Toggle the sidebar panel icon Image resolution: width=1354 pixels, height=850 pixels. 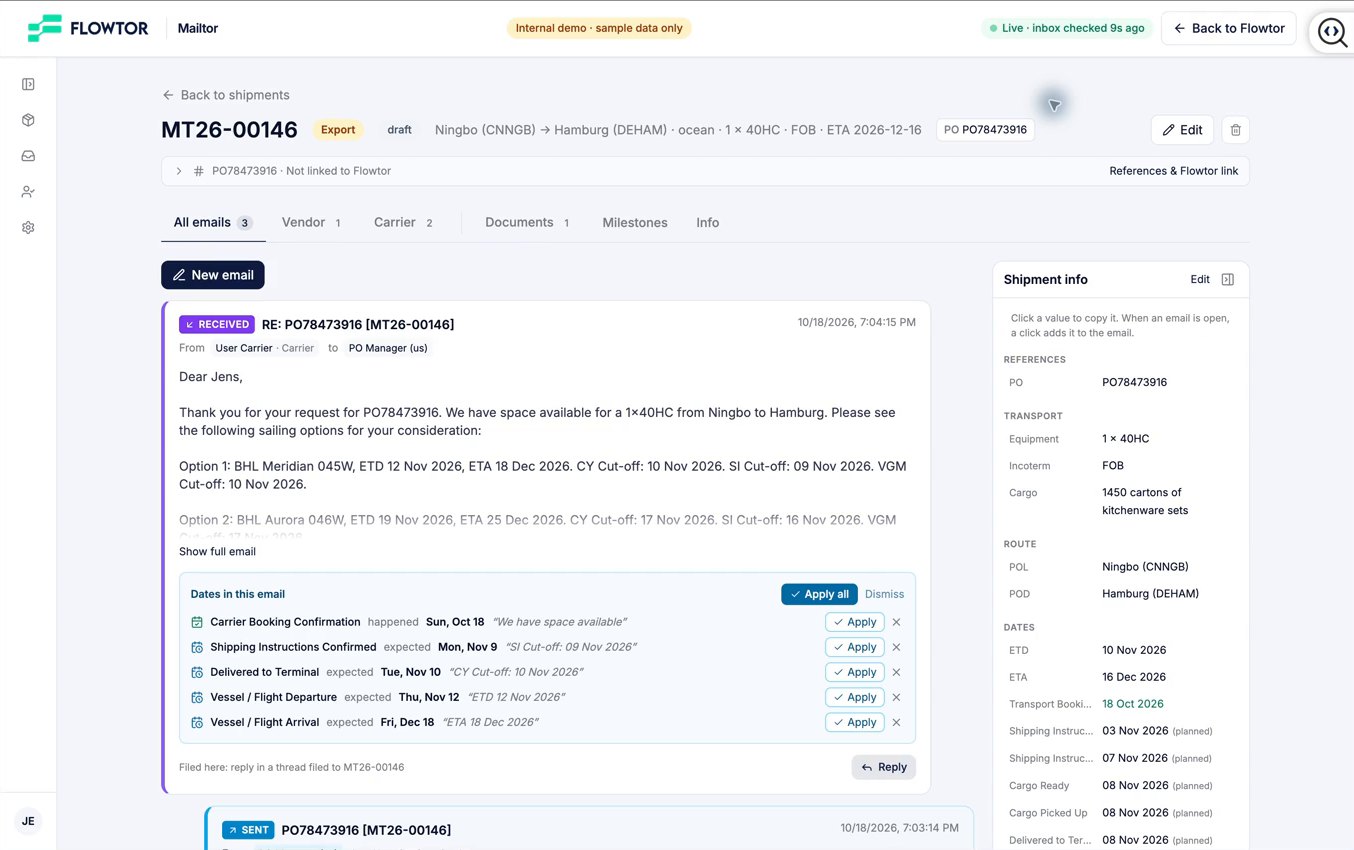[28, 84]
